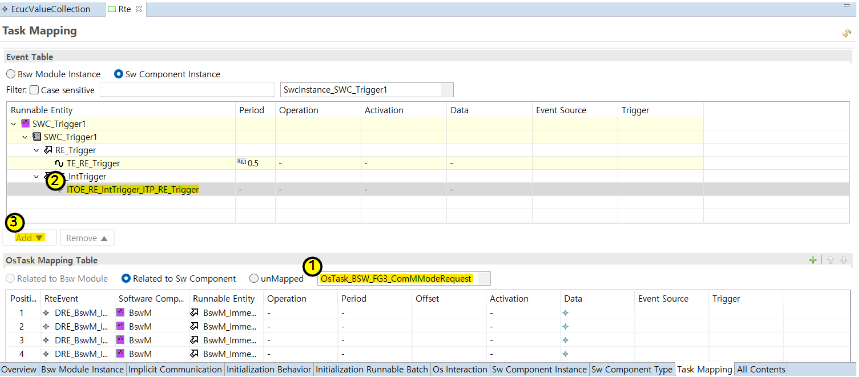Viewport: 859px width, 377px height.
Task: Open the Os Interaction tab
Action: (x=460, y=369)
